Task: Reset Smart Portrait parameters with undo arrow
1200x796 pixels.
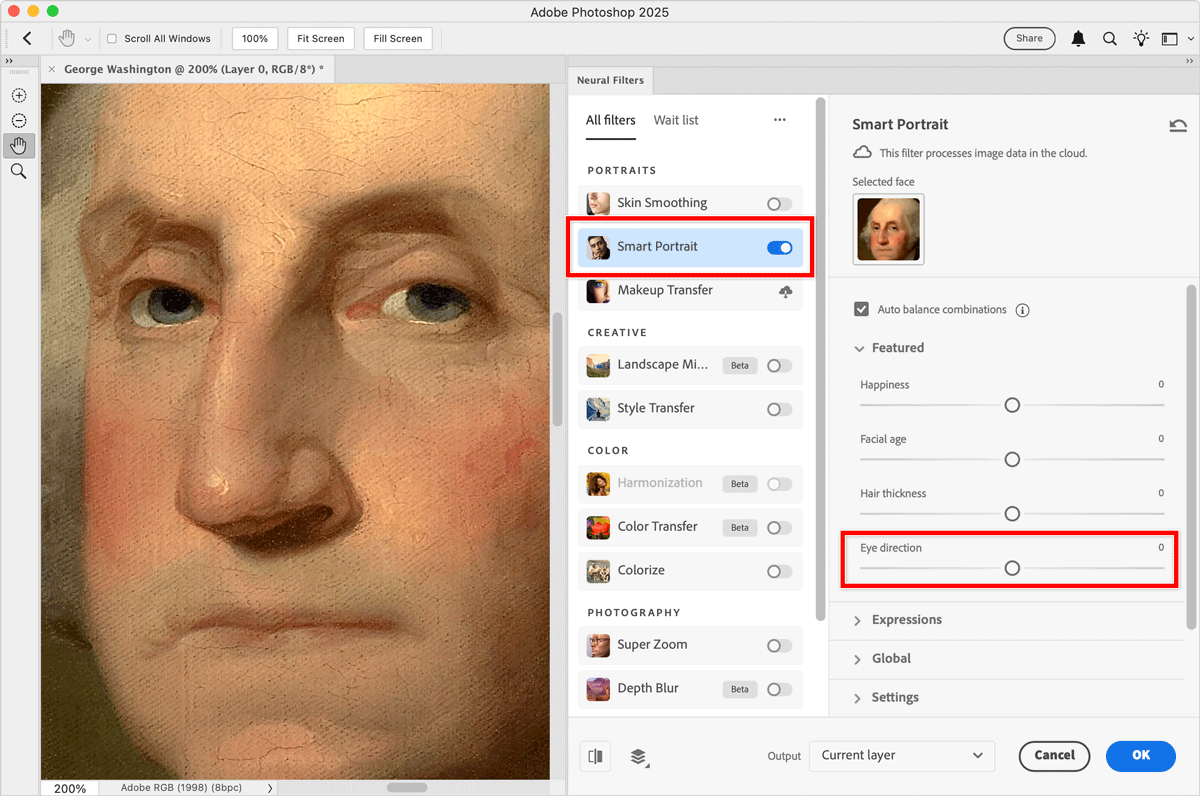Action: (x=1178, y=125)
